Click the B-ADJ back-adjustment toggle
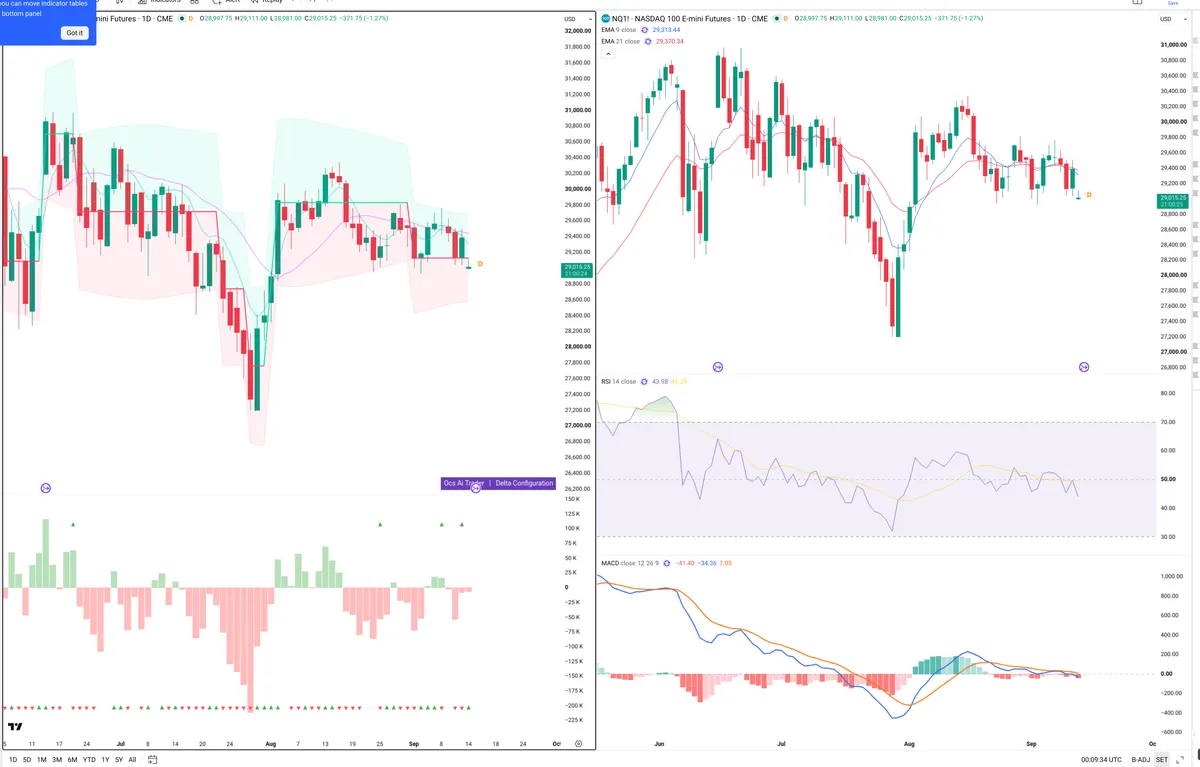Image resolution: width=1200 pixels, height=767 pixels. 1141,759
